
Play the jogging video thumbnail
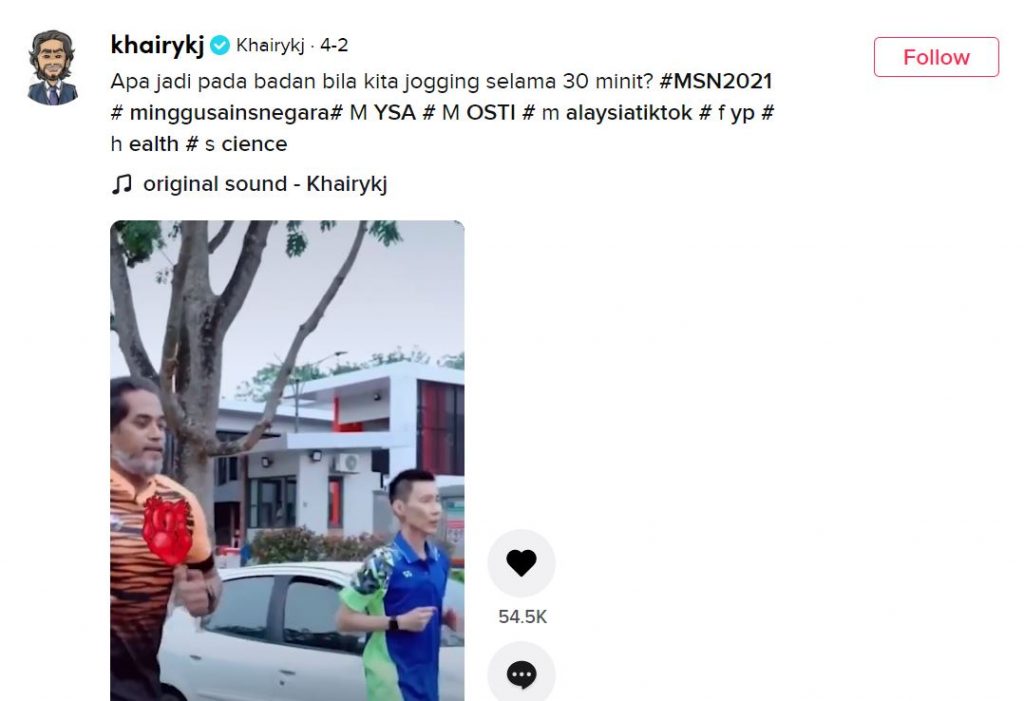(287, 461)
